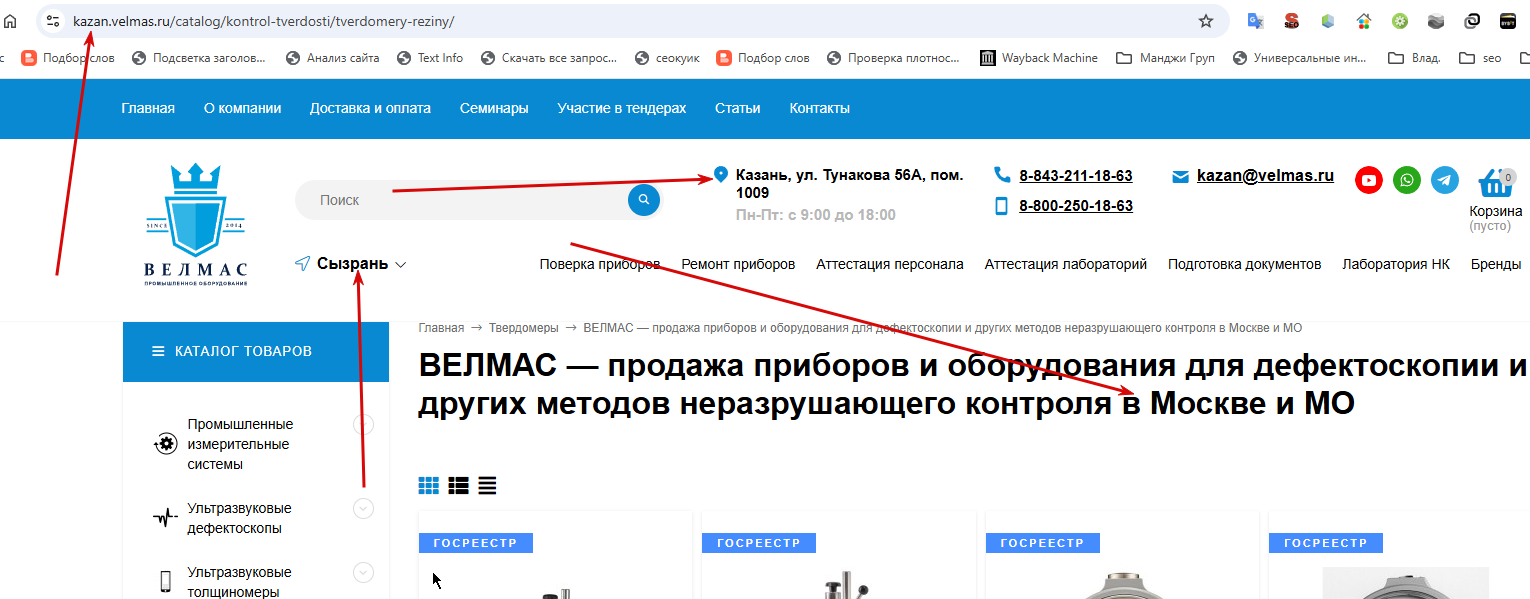The image size is (1530, 599).
Task: Open Лаборатория НК link
Action: 1396,264
